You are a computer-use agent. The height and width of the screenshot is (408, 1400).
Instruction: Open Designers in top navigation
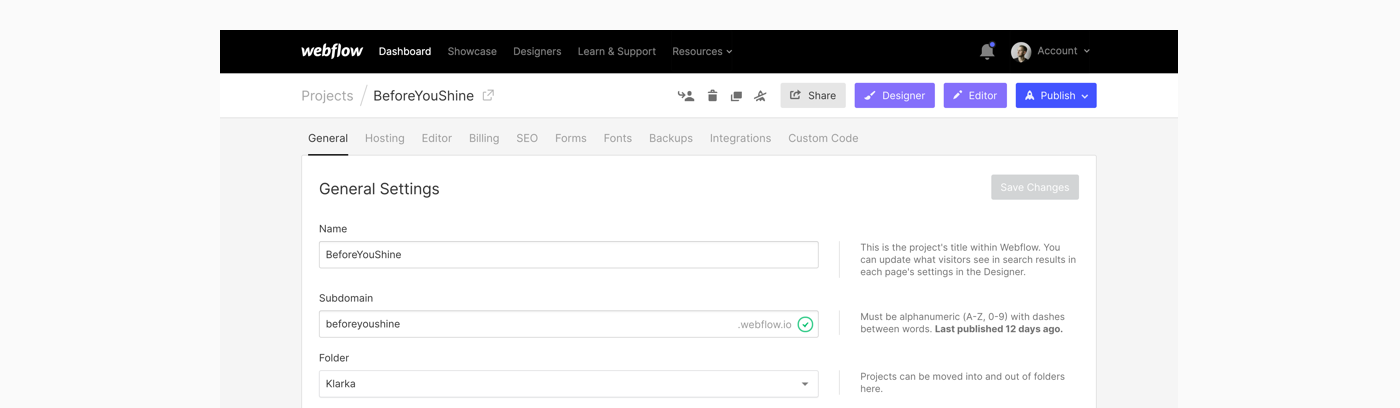coord(537,51)
